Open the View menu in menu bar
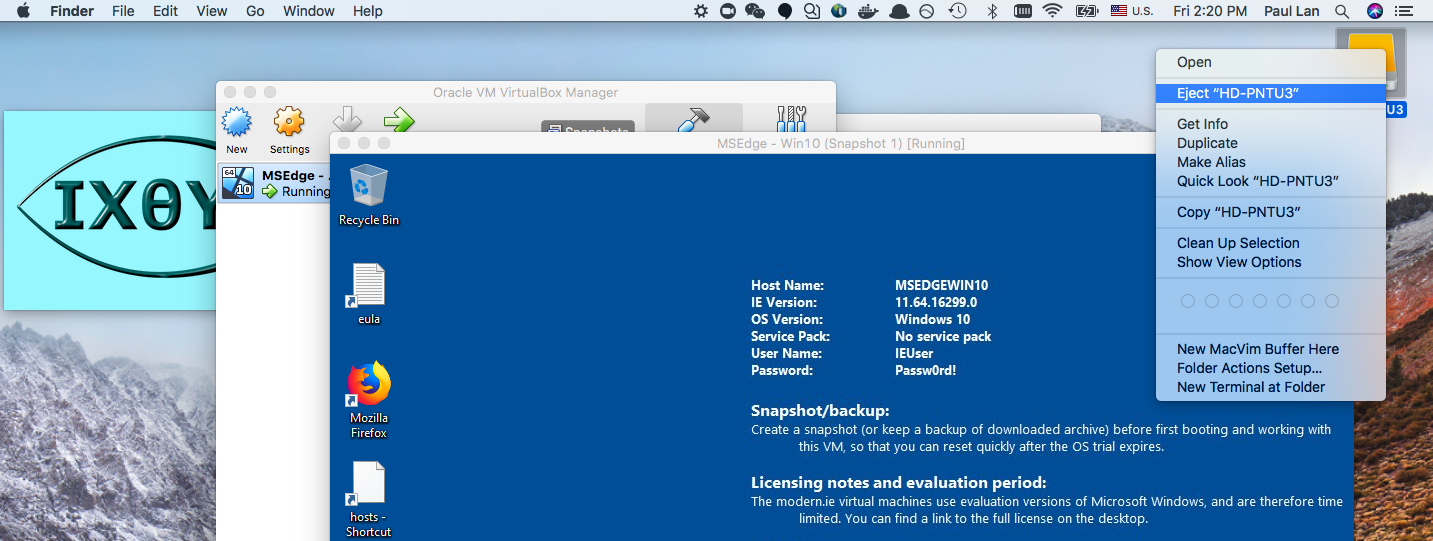The height and width of the screenshot is (541, 1433). pyautogui.click(x=211, y=11)
